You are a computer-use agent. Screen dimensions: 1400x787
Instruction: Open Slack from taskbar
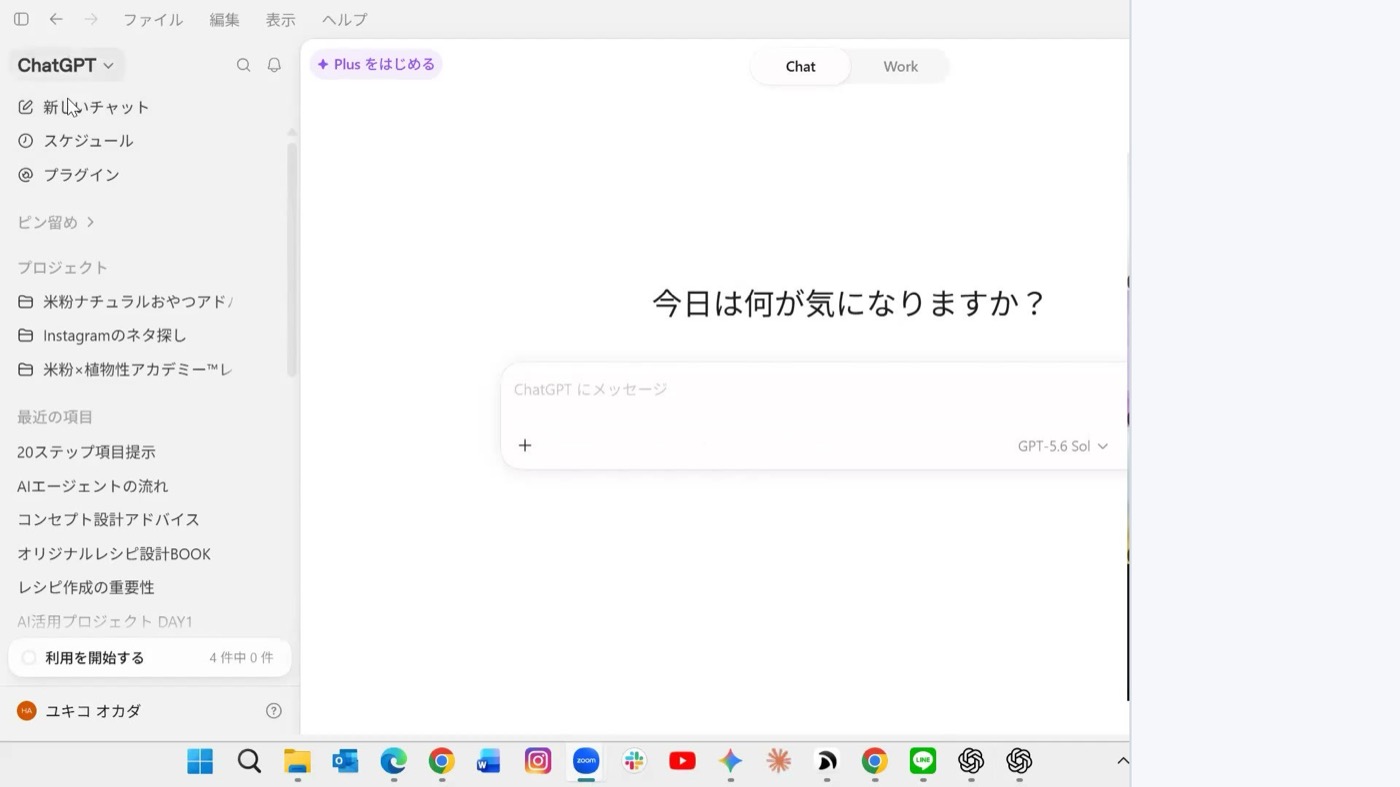coord(634,761)
